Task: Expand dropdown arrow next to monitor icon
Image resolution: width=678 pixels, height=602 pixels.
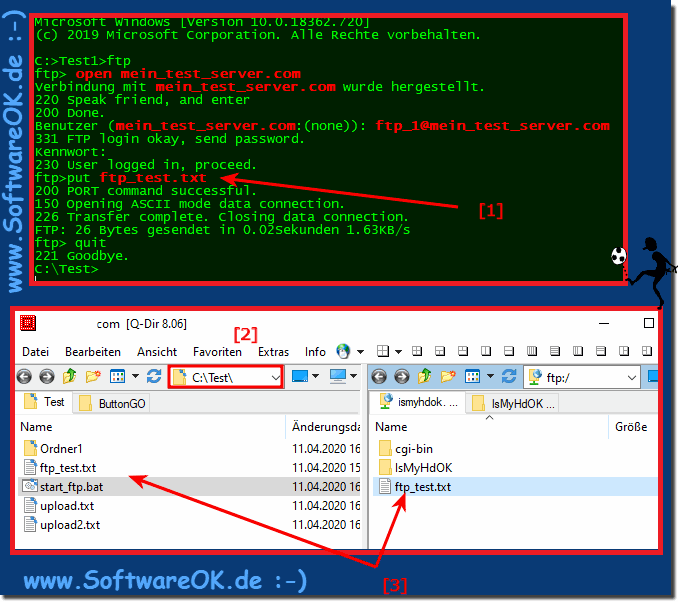Action: [x=354, y=376]
